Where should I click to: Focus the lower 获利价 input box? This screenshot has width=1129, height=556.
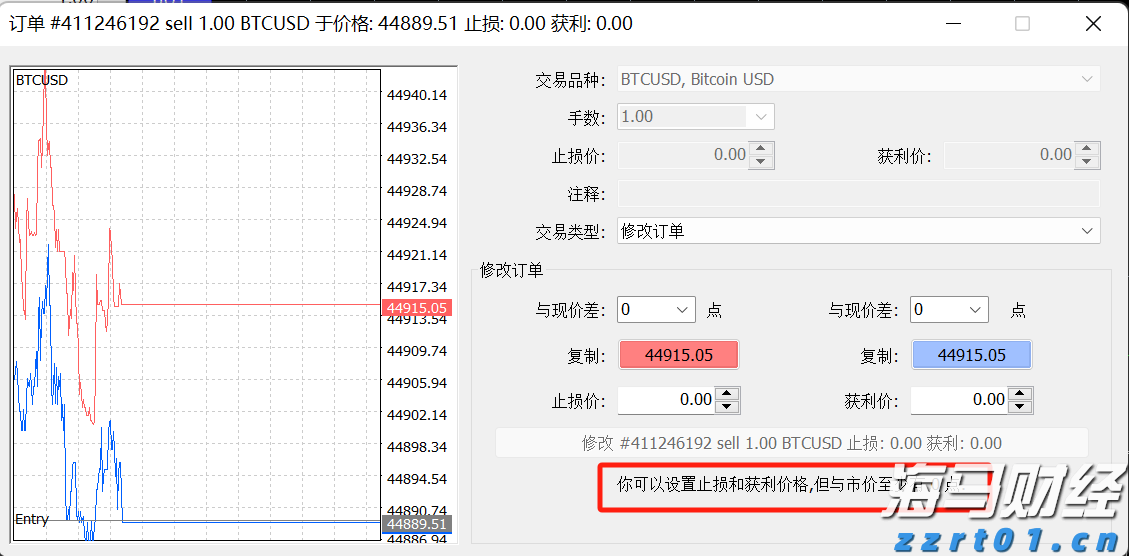coord(958,400)
